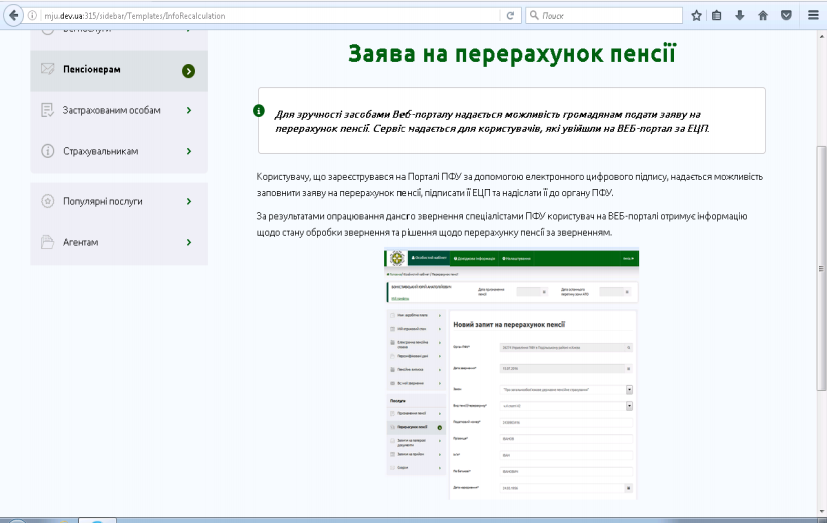Screen dimensions: 827x523
Task: Expand the Страхувальникам chevron
Action: click(x=189, y=151)
